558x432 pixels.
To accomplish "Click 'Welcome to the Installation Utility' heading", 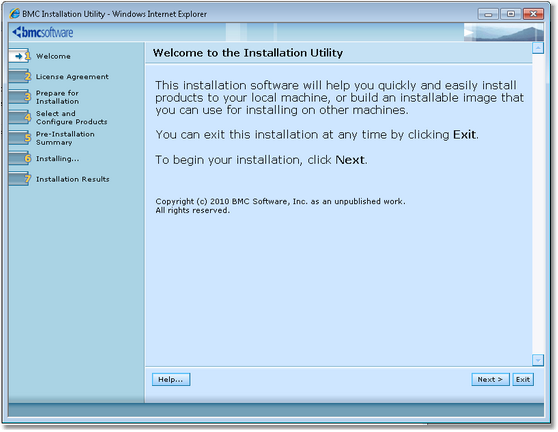I will coord(248,53).
